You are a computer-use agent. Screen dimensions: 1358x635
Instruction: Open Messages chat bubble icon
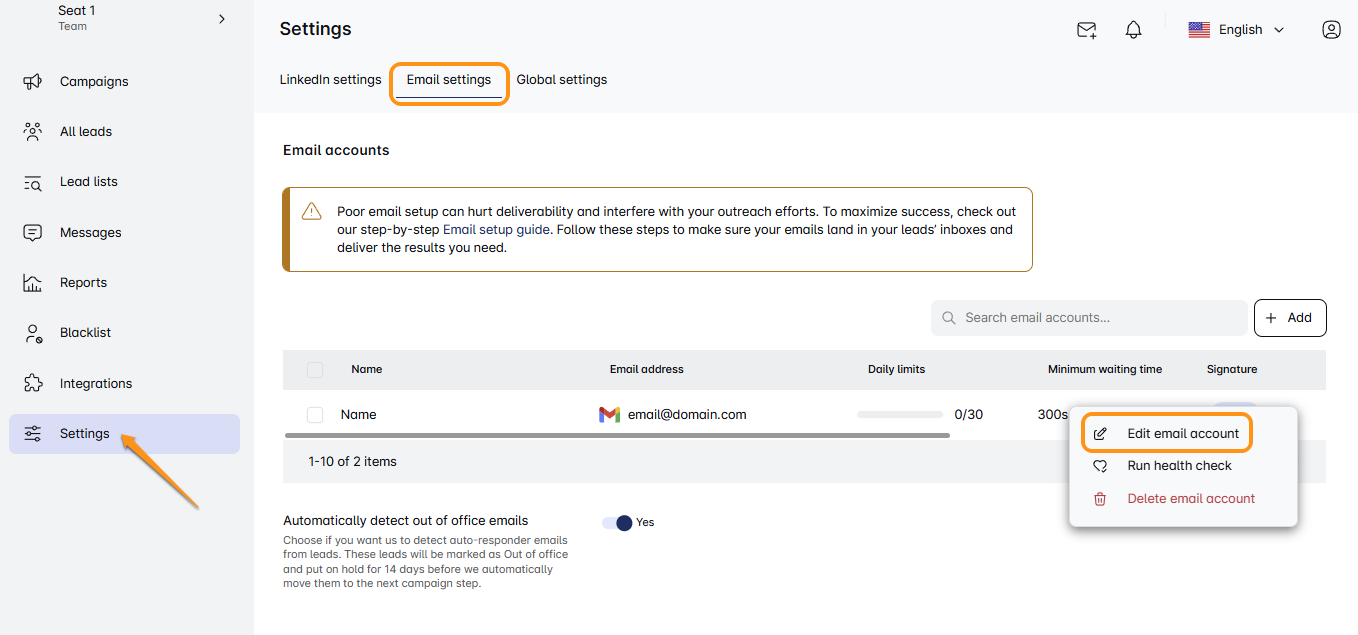tap(32, 232)
